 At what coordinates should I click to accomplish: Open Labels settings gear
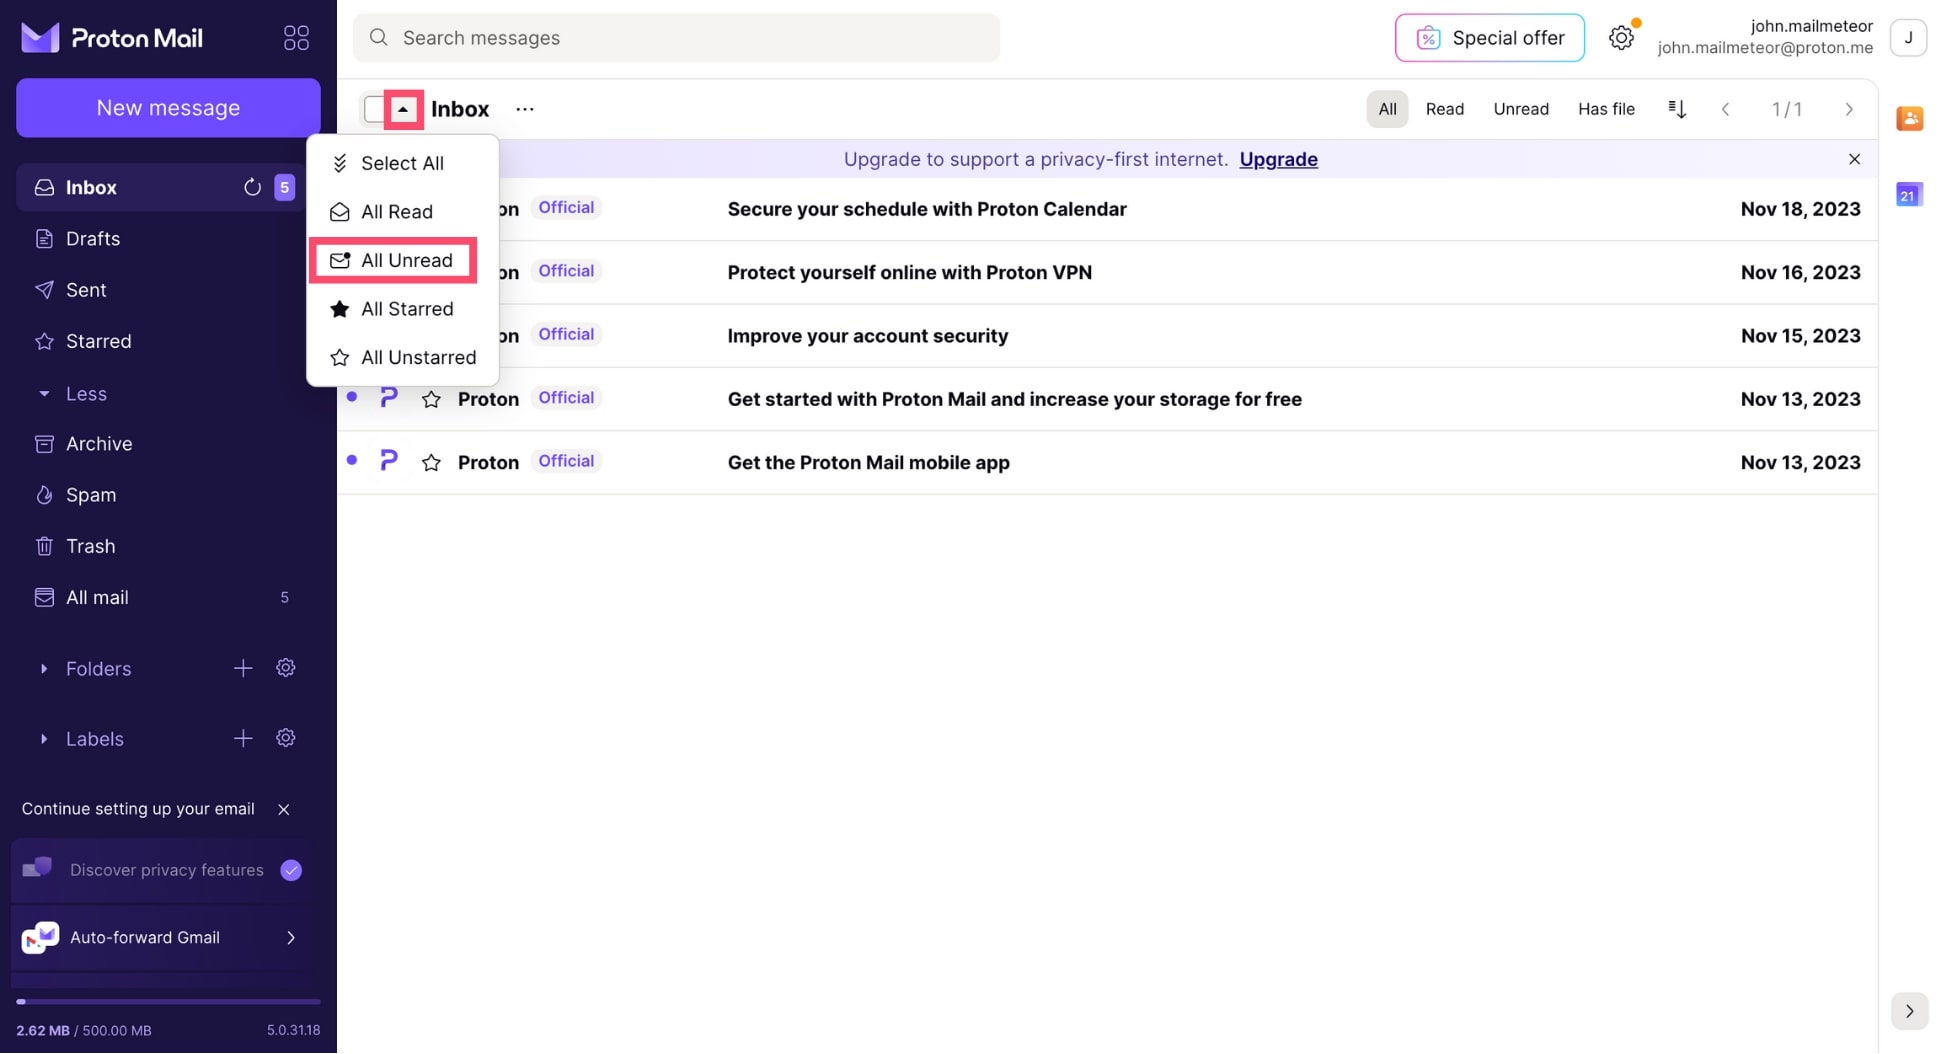pos(286,738)
